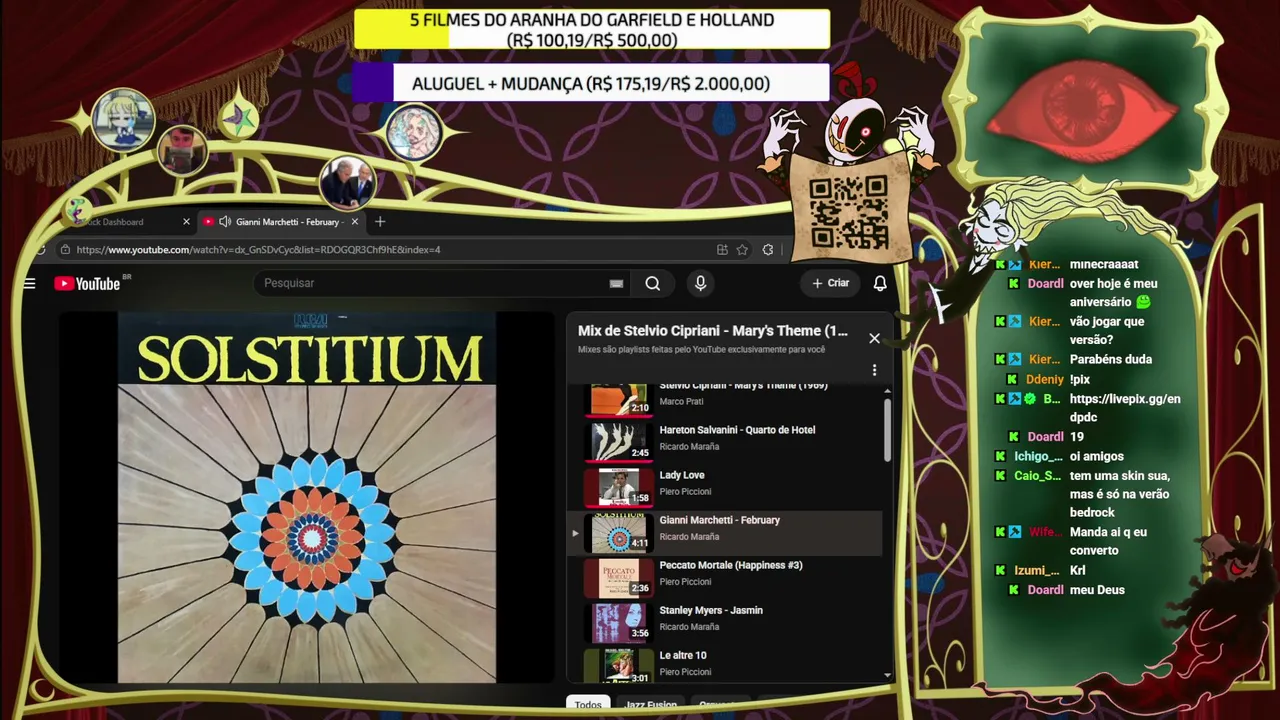Click "Piero Piccioni" under Lady Love
The height and width of the screenshot is (720, 1280).
pos(685,492)
